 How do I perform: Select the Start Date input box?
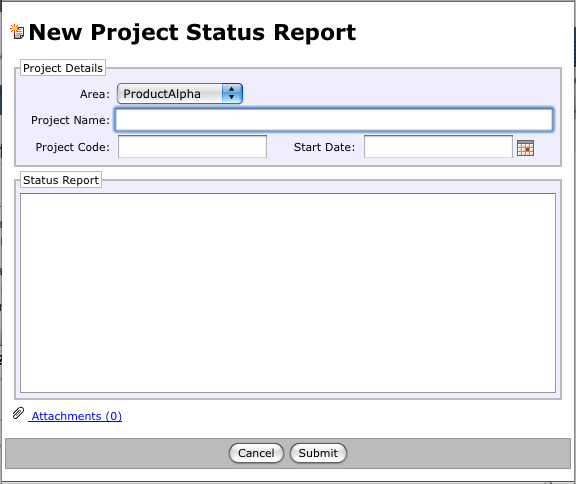pos(438,147)
